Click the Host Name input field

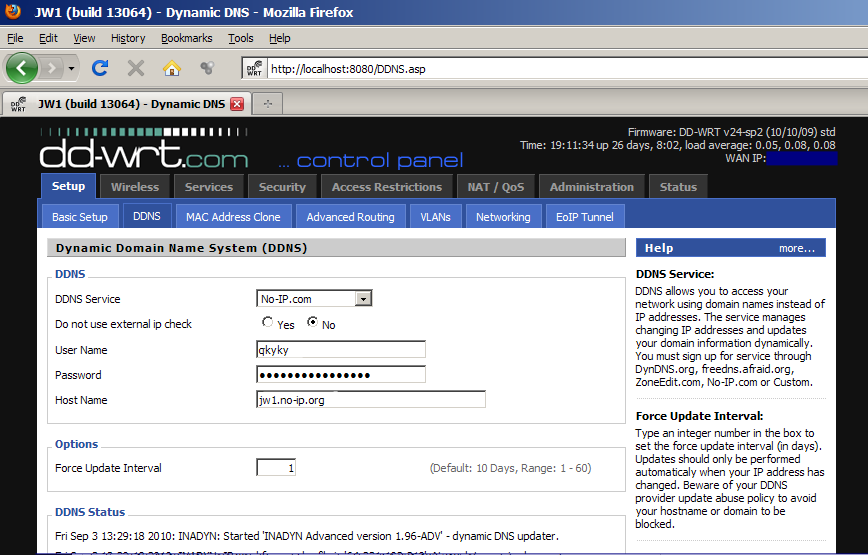tap(371, 400)
